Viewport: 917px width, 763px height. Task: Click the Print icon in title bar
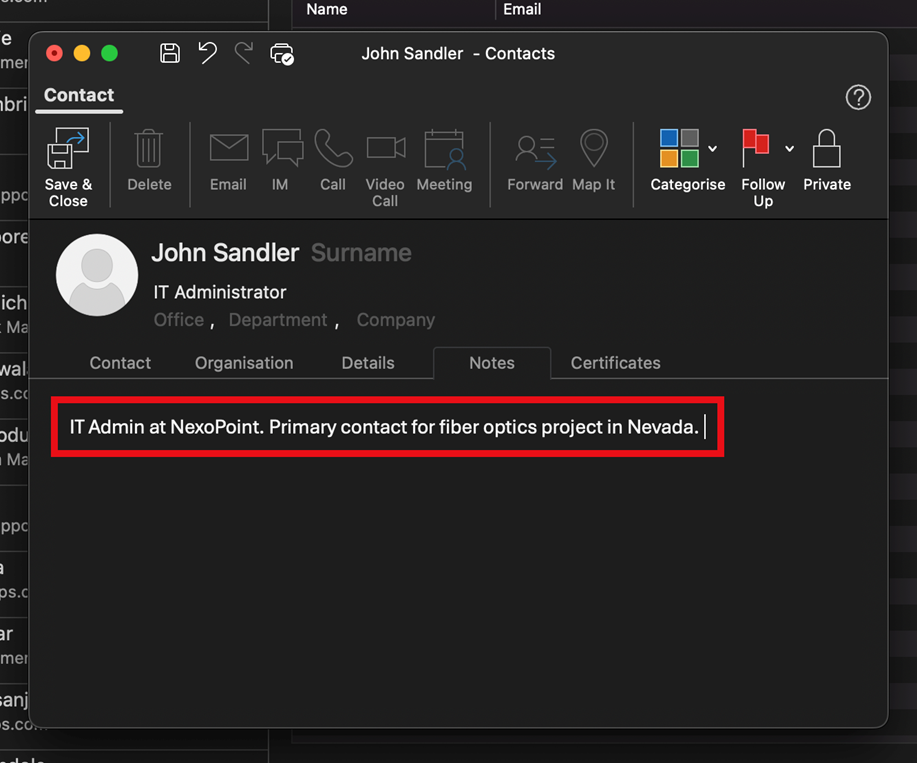pos(282,54)
